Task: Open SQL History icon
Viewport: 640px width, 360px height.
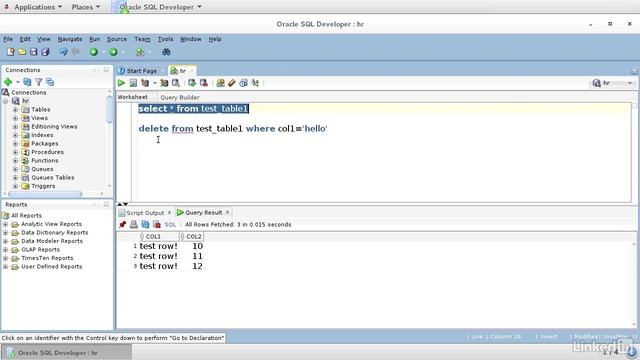Action: [243, 83]
